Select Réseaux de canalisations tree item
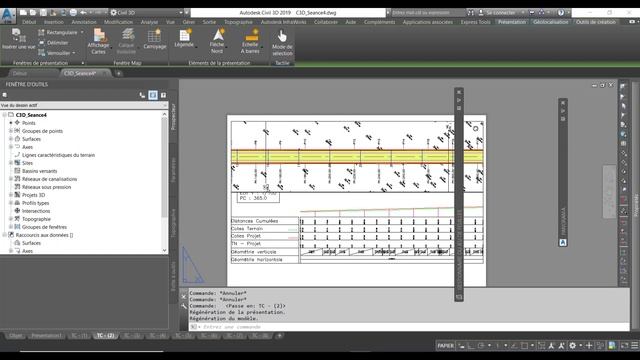The image size is (640, 360). click(49, 179)
